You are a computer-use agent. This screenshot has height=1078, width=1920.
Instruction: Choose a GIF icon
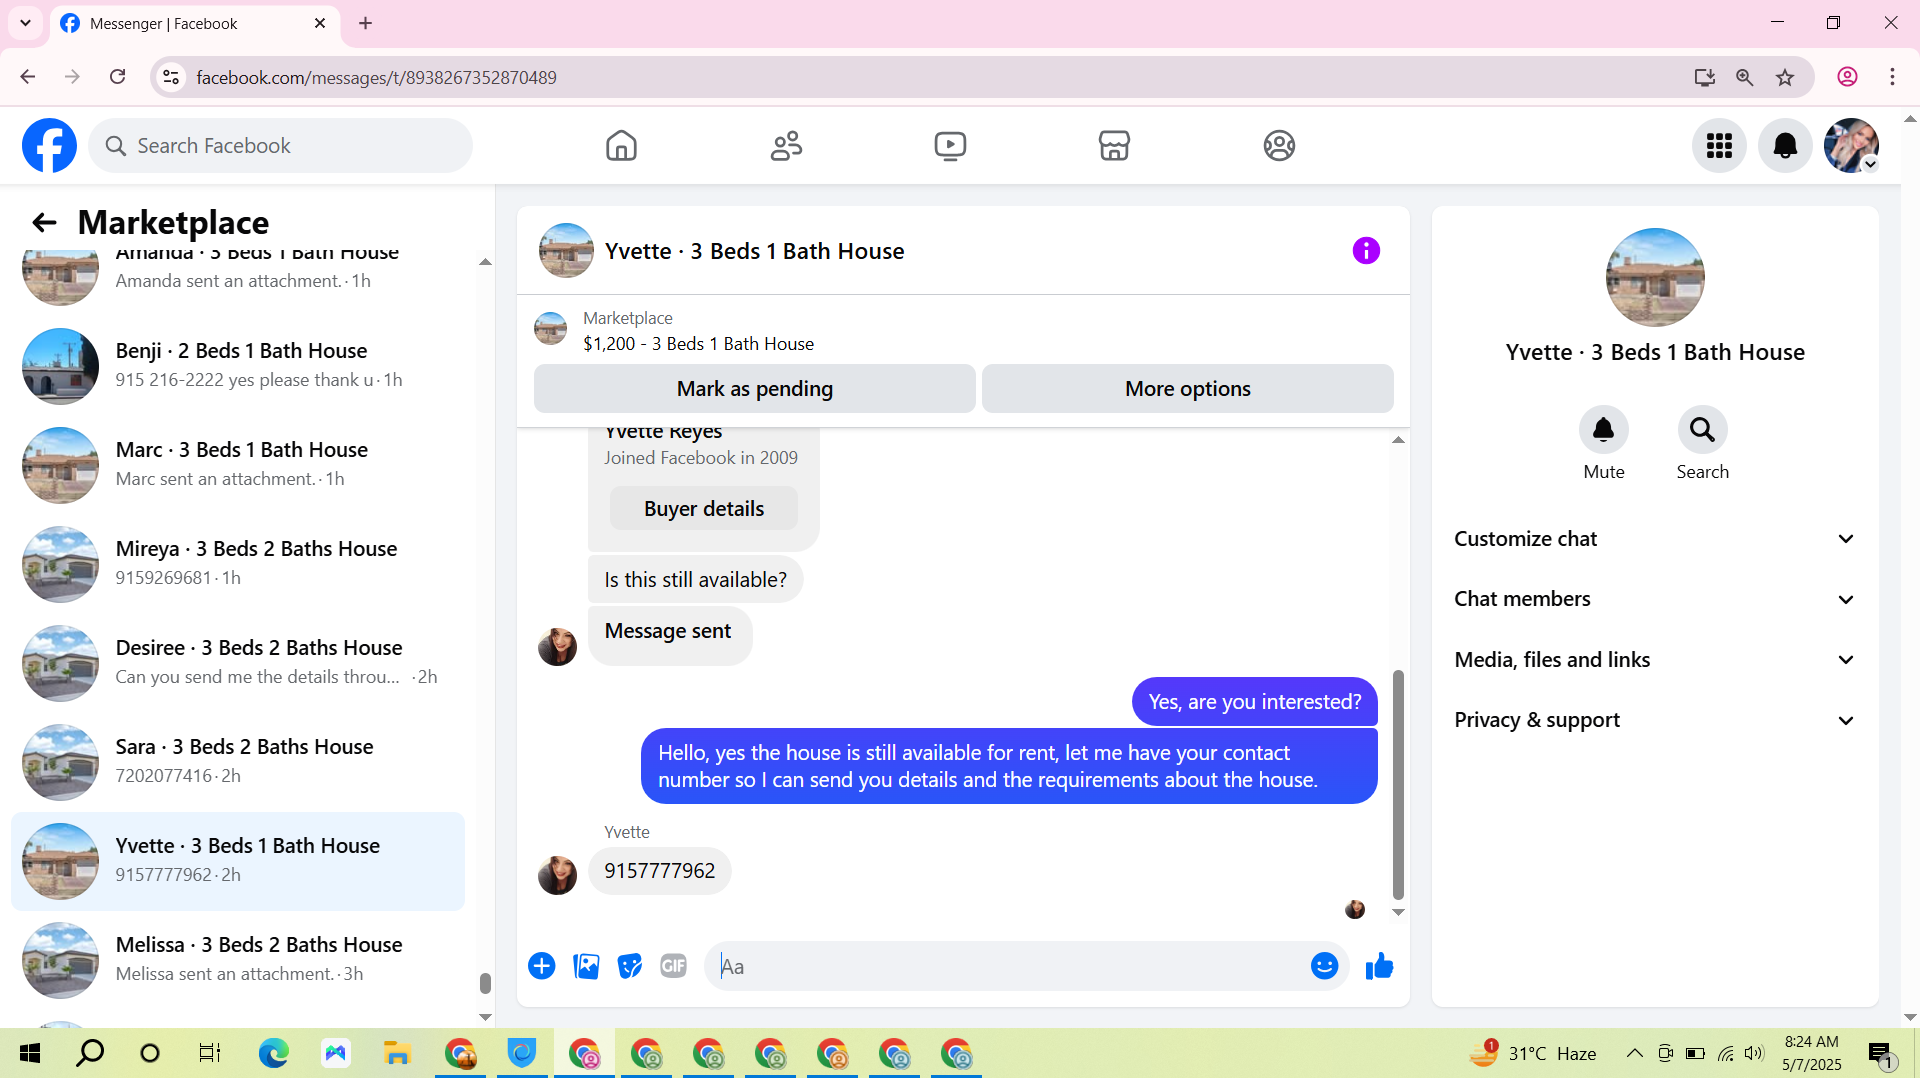[674, 966]
